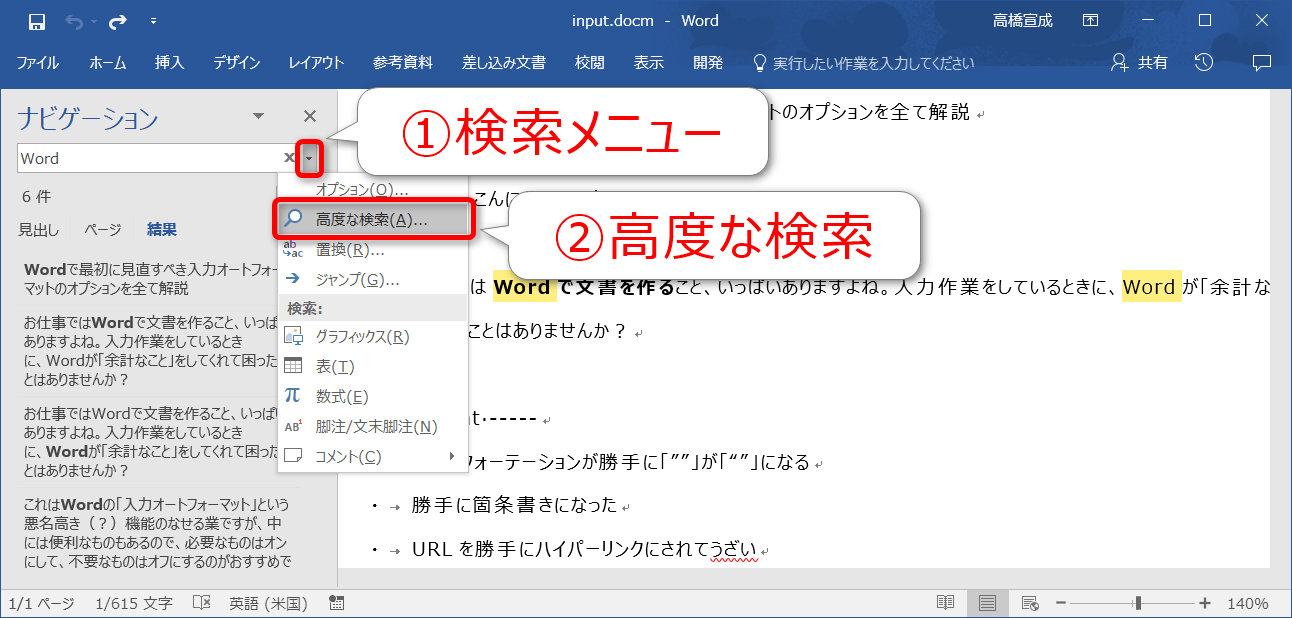
Task: Click the zoom slider handle
Action: pos(1137,603)
